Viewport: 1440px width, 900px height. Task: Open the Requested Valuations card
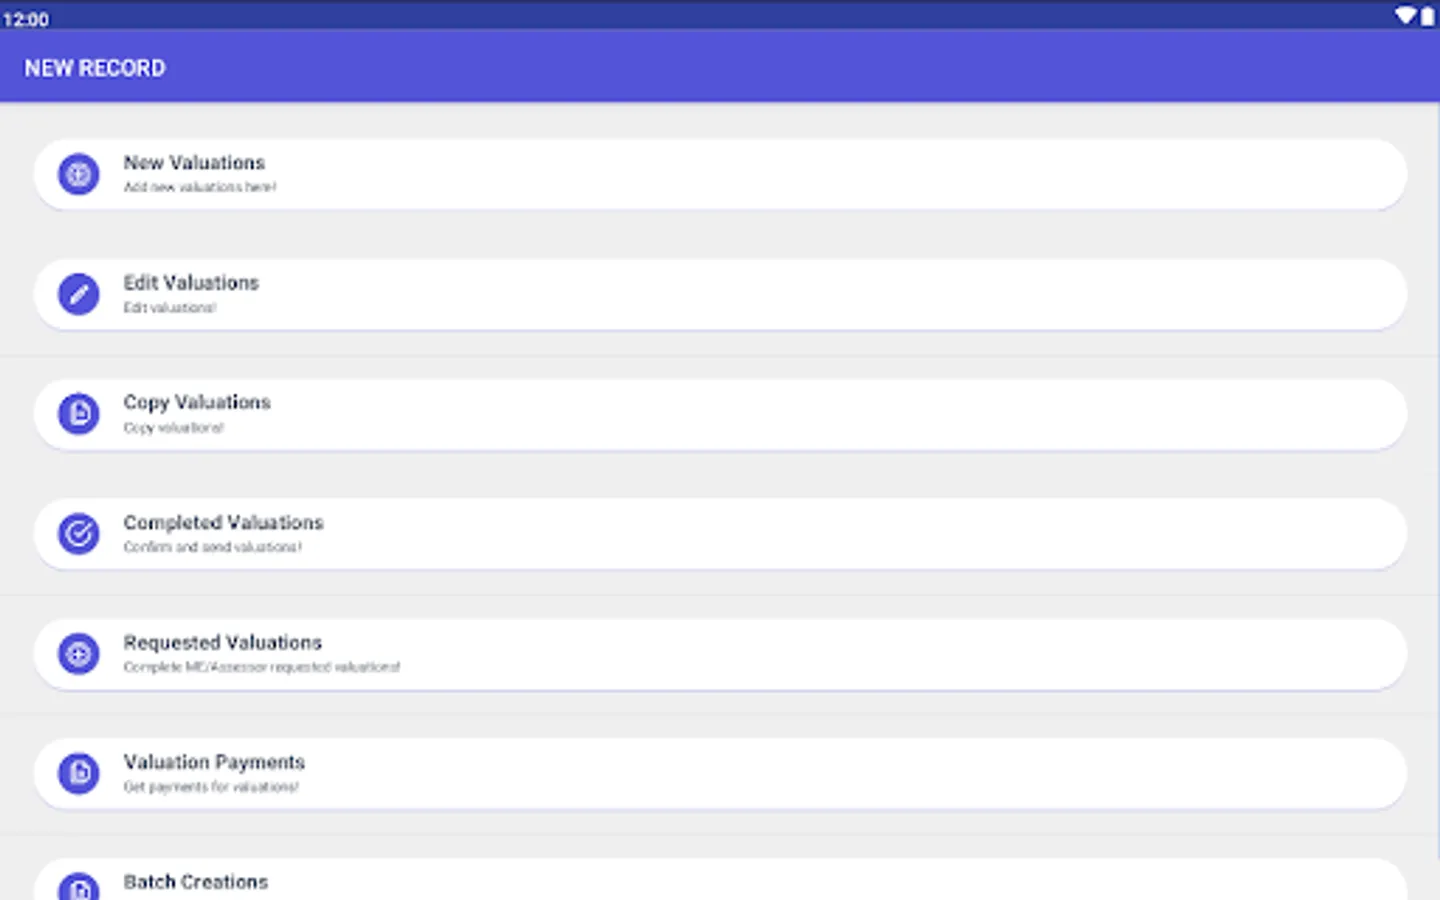[720, 654]
